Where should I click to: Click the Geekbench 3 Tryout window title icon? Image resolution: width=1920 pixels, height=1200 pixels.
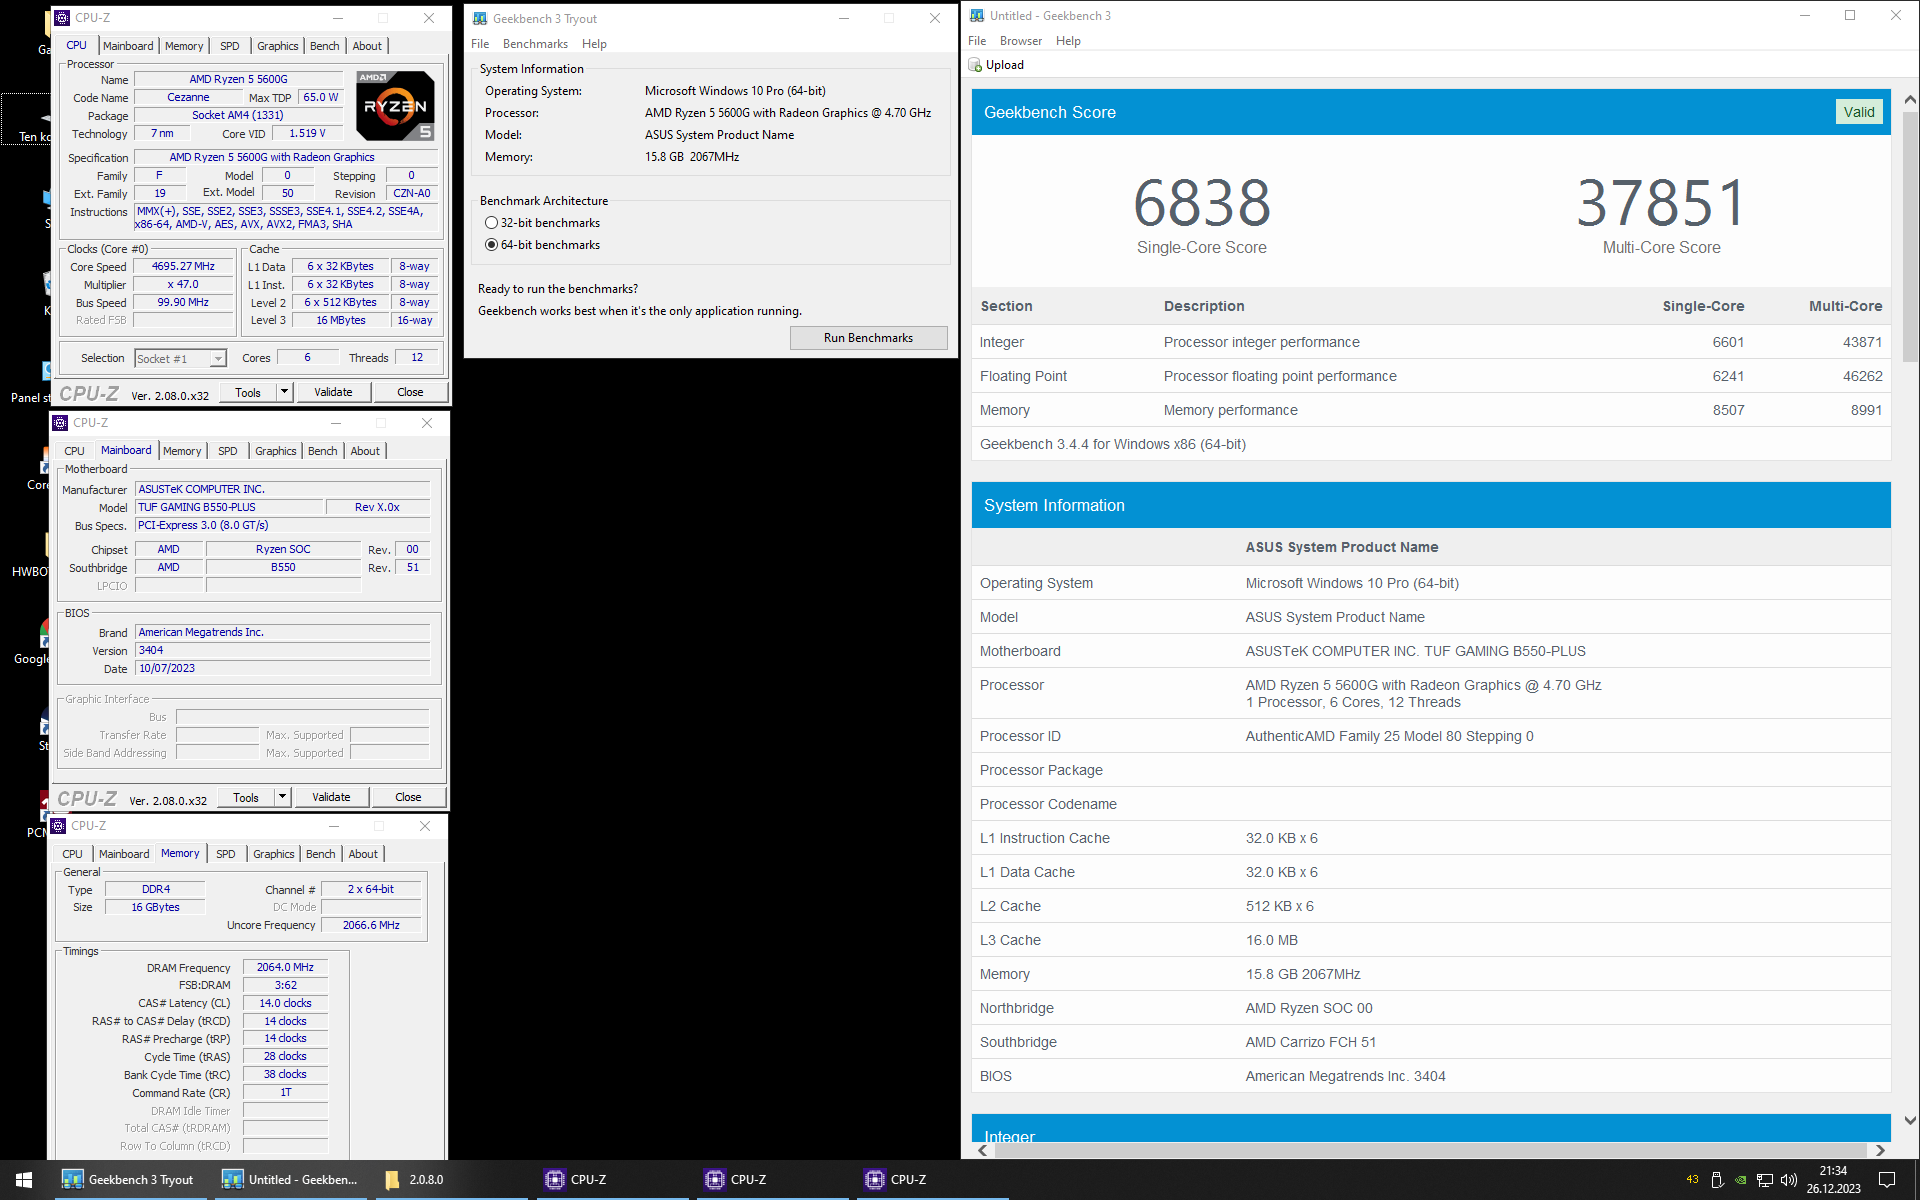[480, 18]
